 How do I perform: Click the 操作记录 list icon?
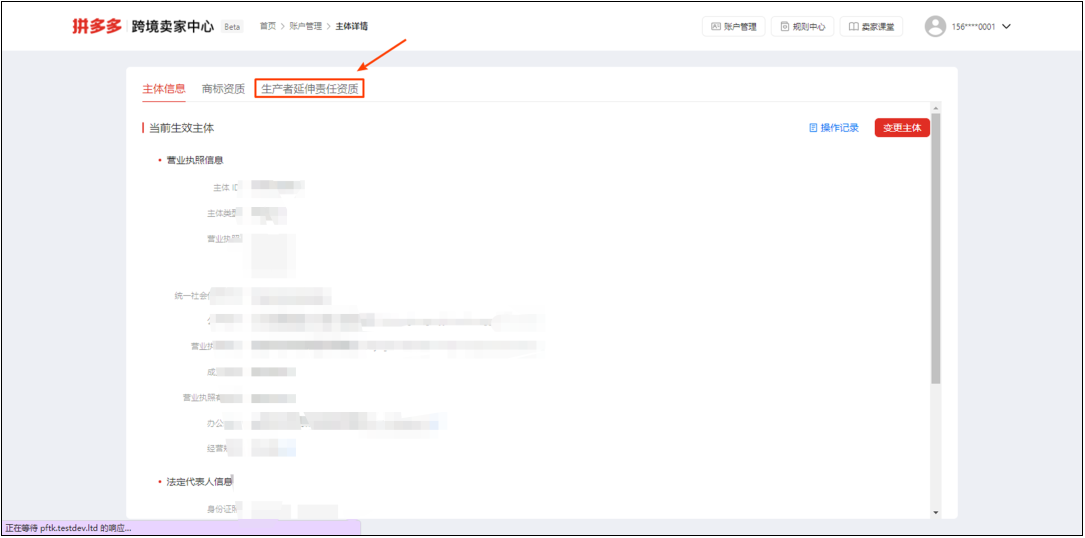pyautogui.click(x=813, y=128)
